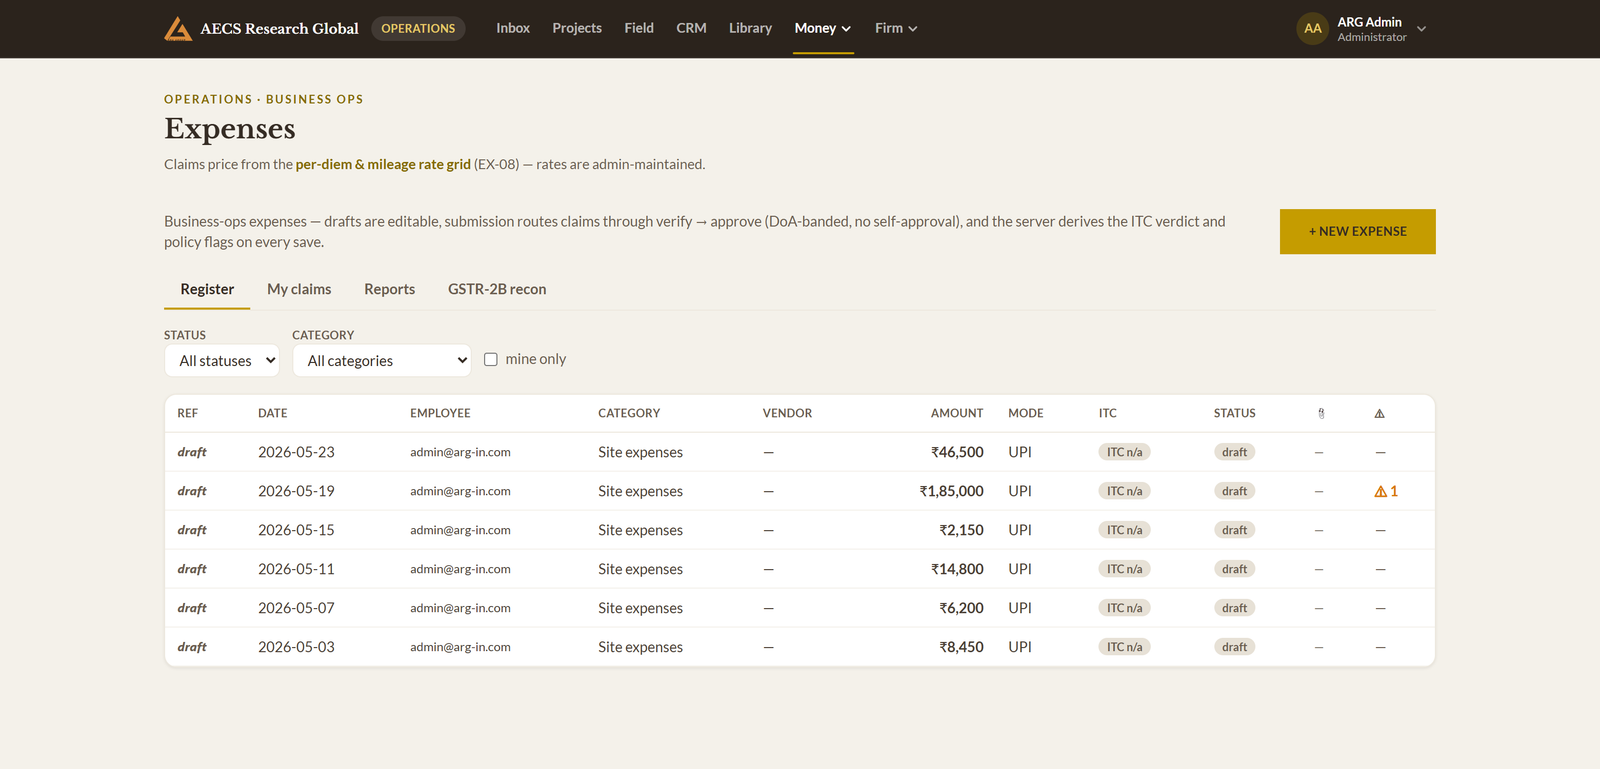
Task: Open Library in the top navigation
Action: coord(750,28)
